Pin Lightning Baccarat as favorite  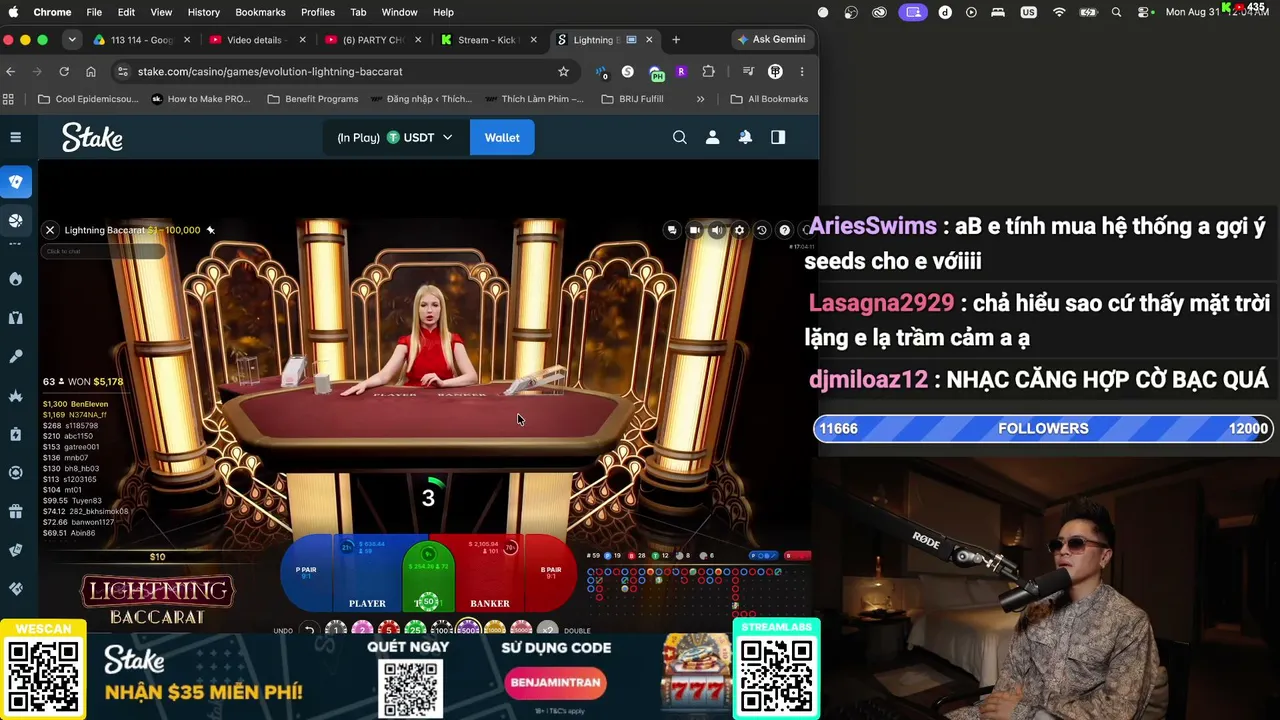[210, 230]
